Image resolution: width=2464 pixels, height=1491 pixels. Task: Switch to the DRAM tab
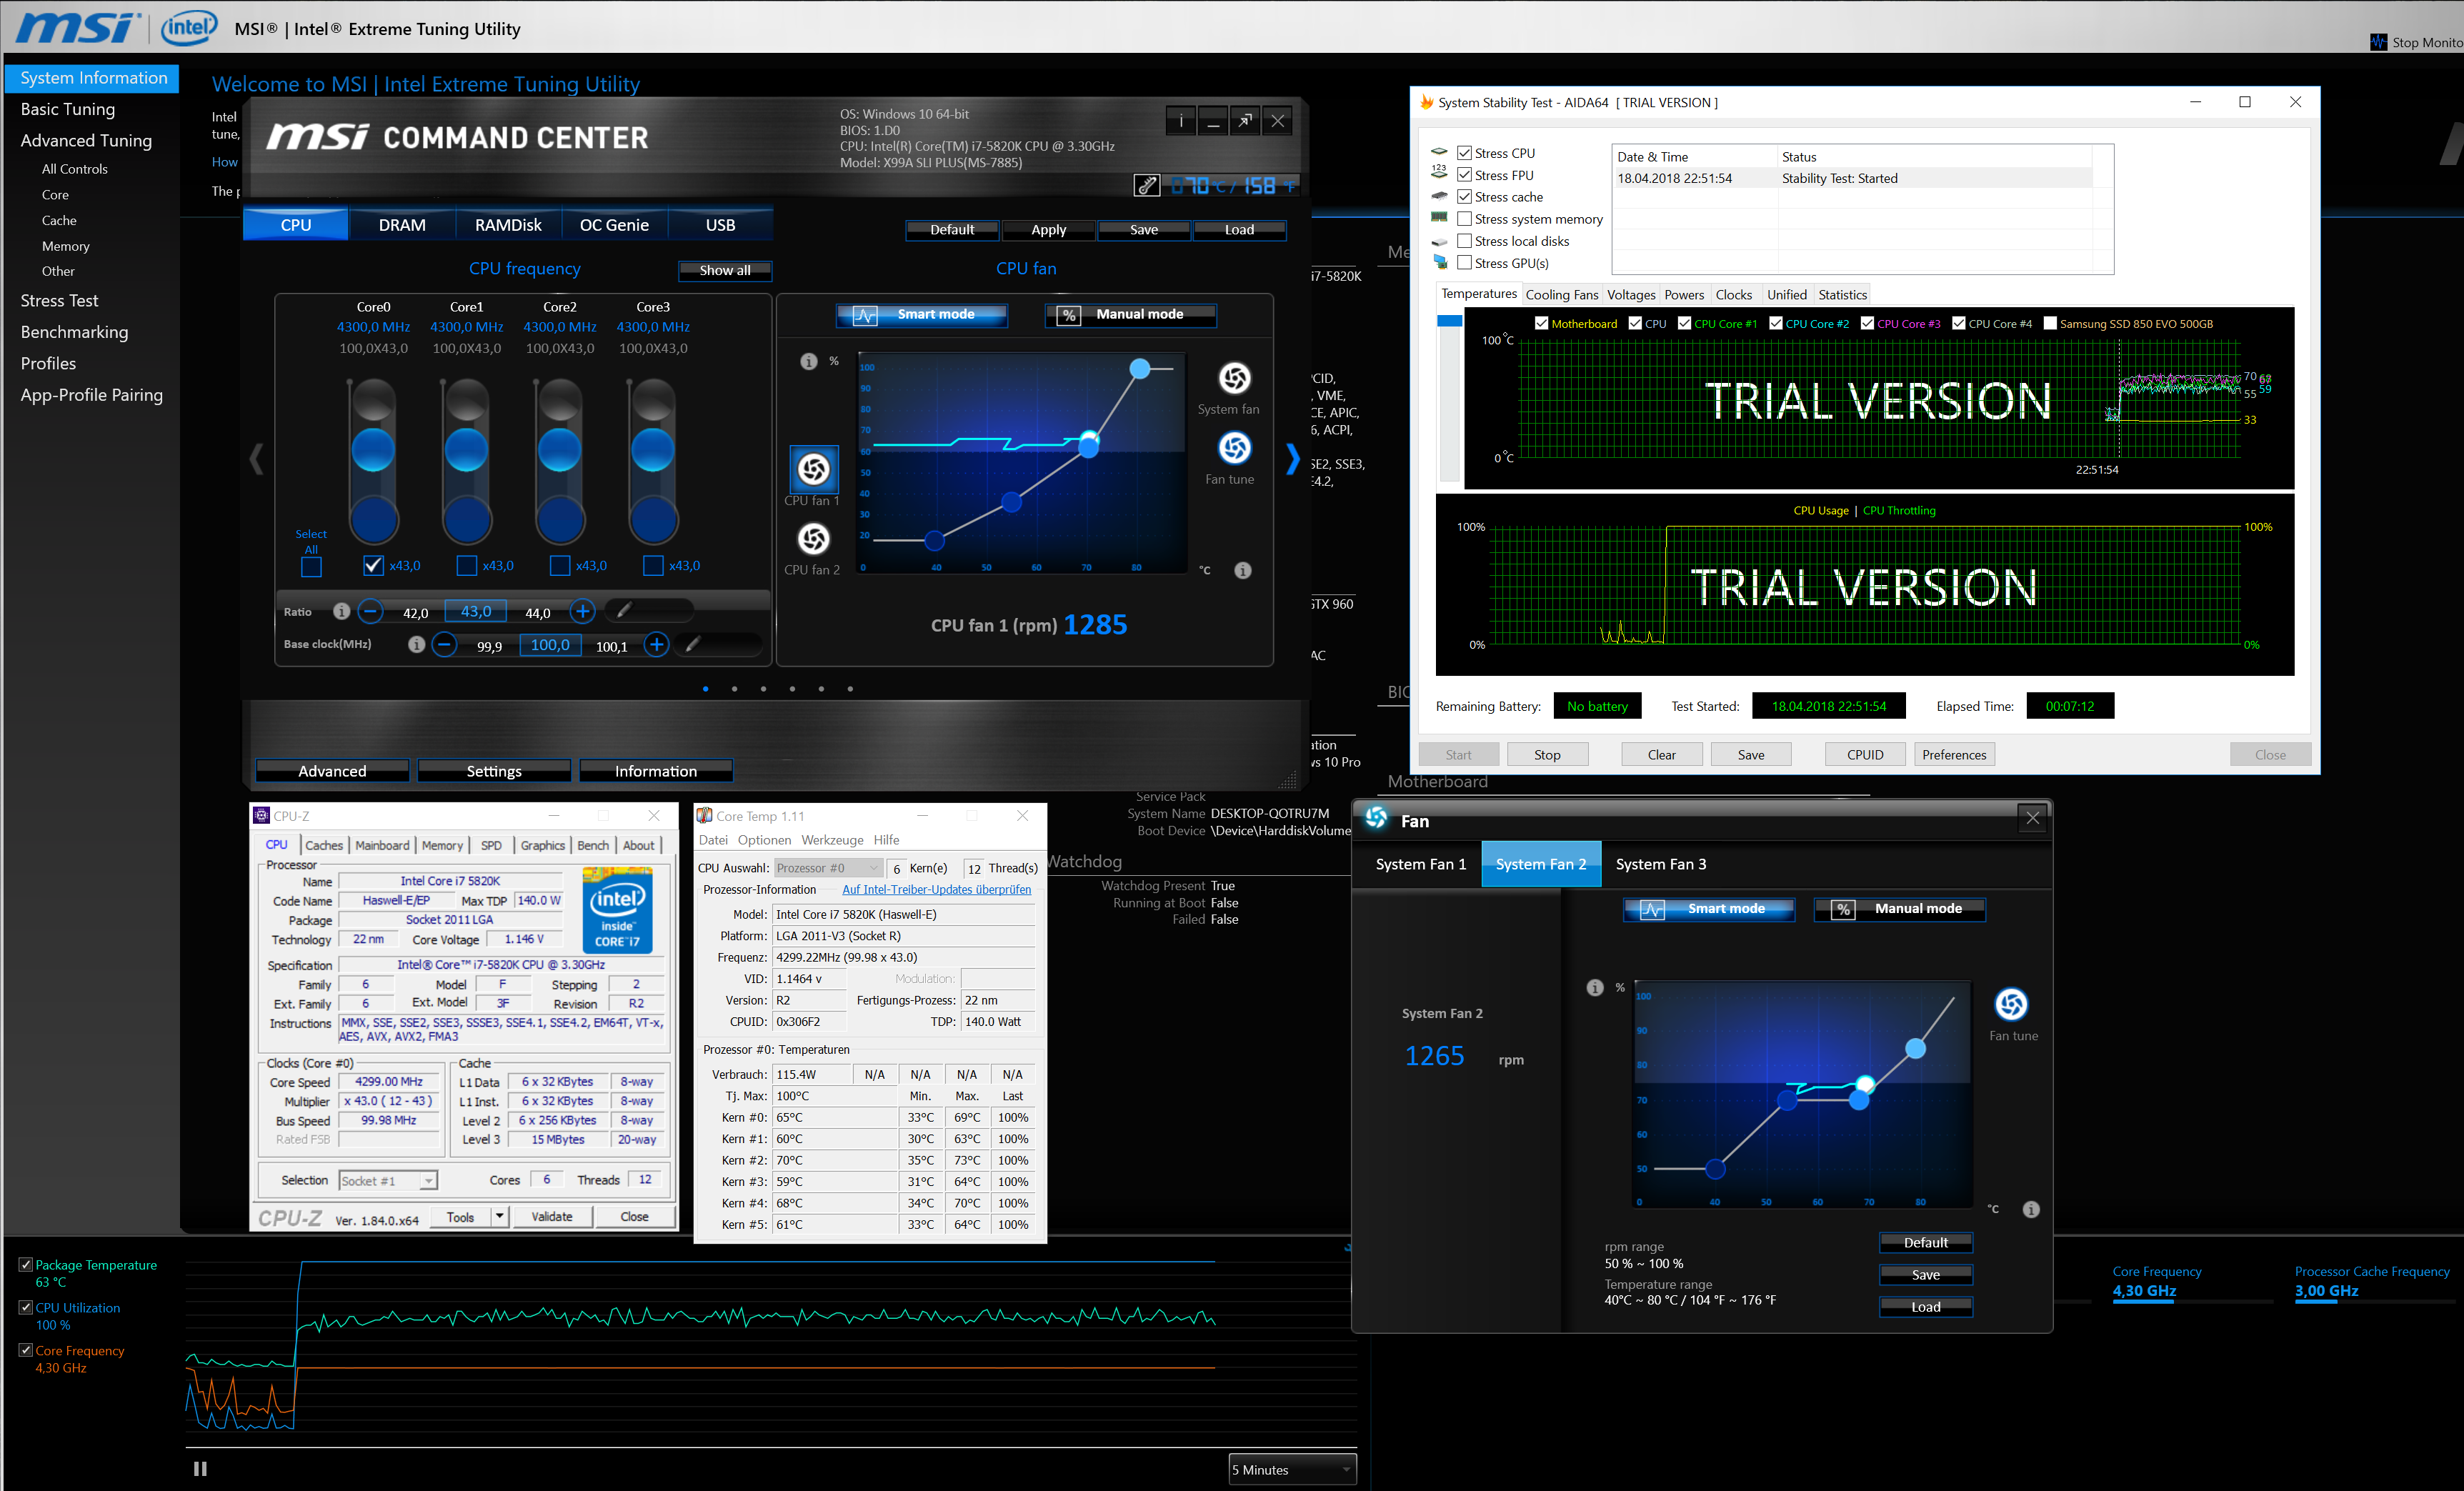[x=402, y=225]
